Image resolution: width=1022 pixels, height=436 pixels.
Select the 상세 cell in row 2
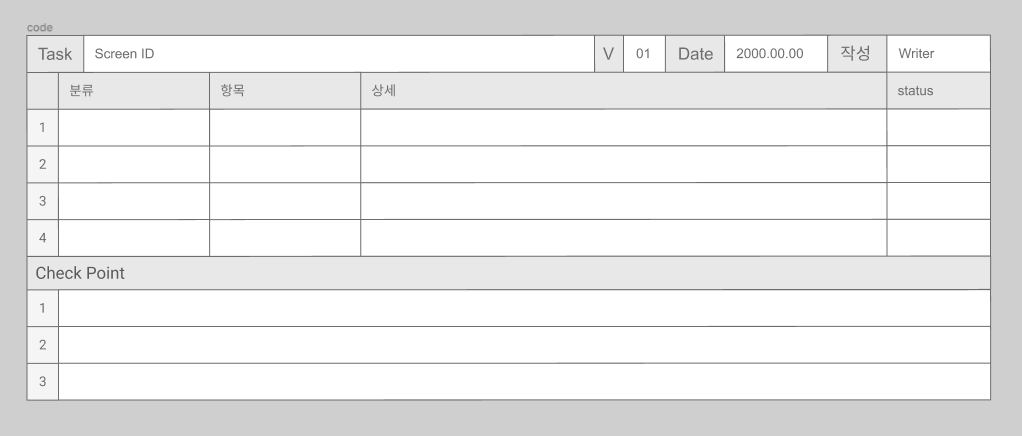click(624, 164)
